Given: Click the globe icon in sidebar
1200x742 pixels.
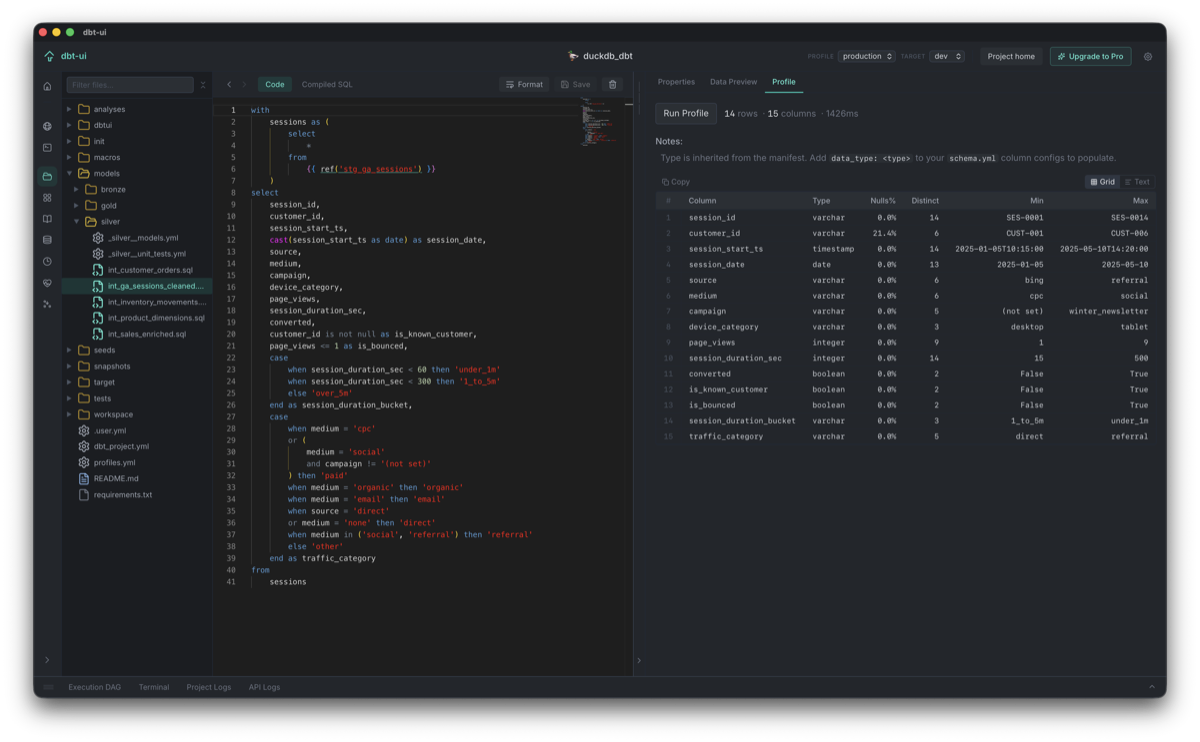Looking at the screenshot, I should click(47, 126).
